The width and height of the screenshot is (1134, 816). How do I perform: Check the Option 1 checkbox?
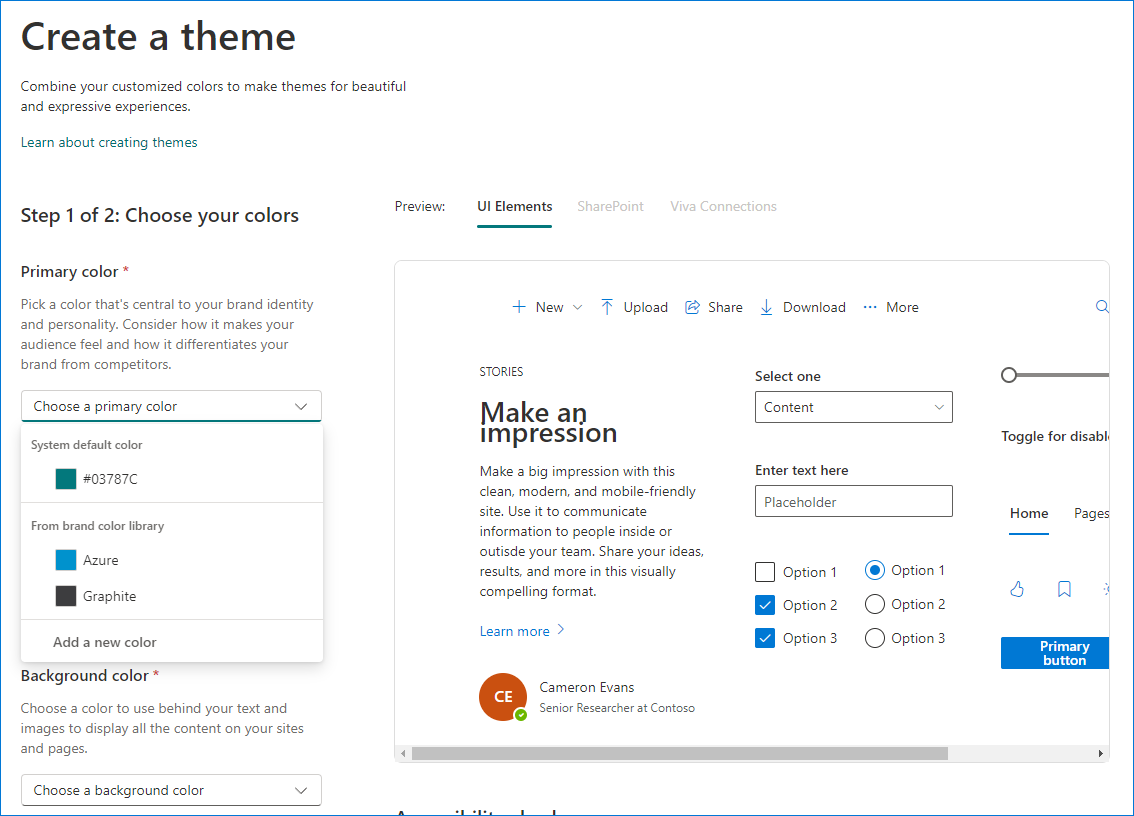click(x=765, y=571)
